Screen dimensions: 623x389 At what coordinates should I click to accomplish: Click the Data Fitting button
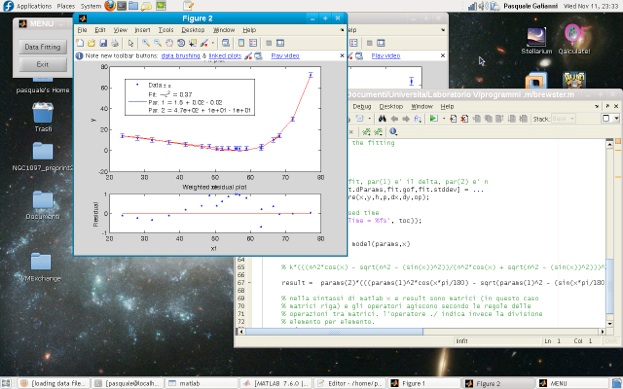click(43, 47)
